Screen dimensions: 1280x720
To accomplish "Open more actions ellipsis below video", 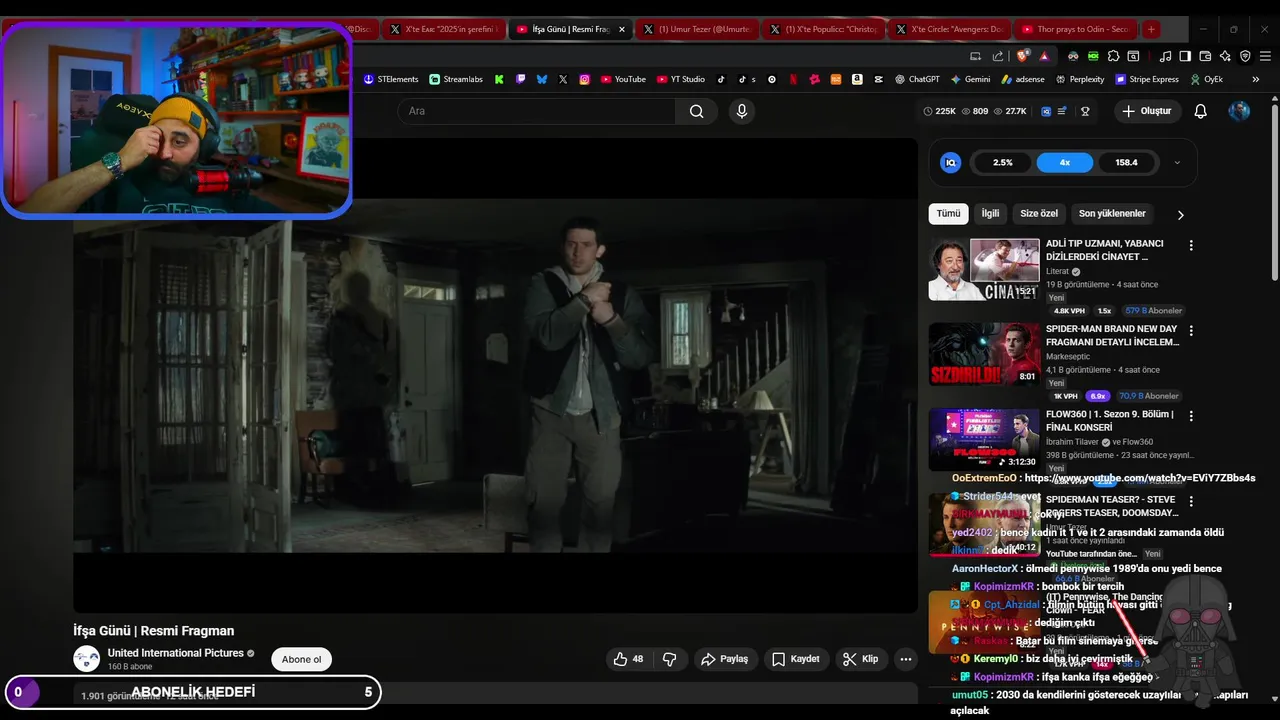I will pyautogui.click(x=905, y=659).
